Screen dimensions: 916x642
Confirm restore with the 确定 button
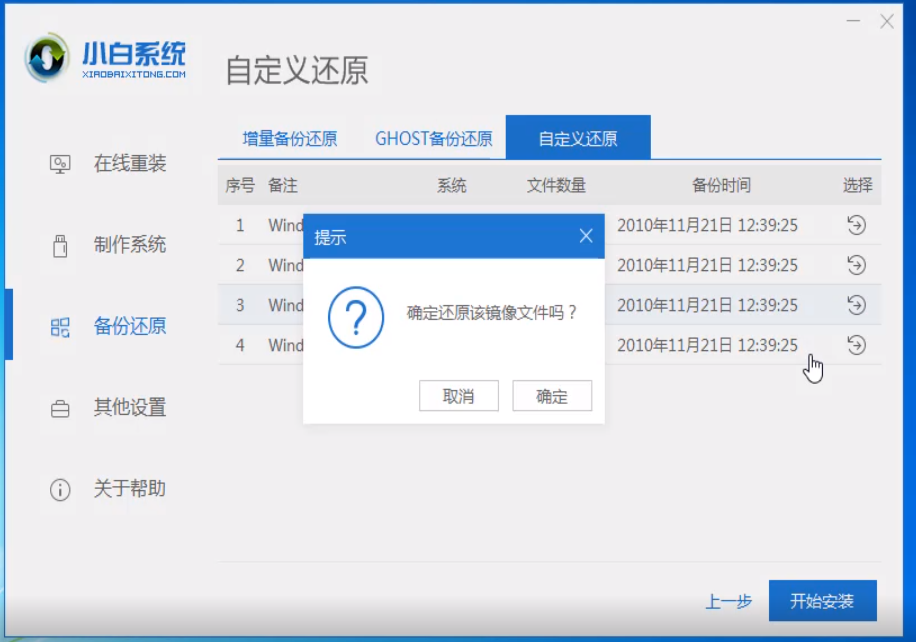coord(552,396)
